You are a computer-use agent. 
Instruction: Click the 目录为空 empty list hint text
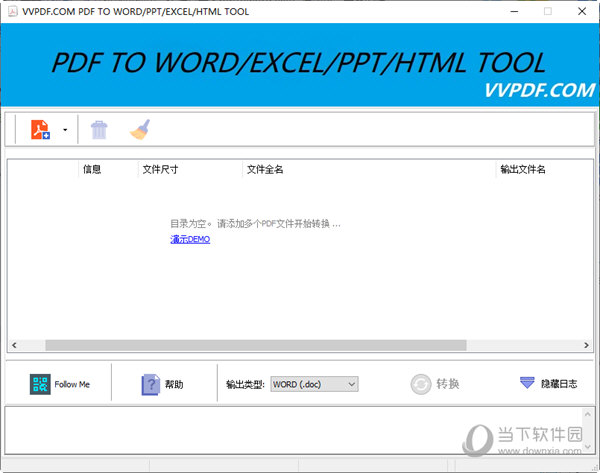pyautogui.click(x=255, y=223)
